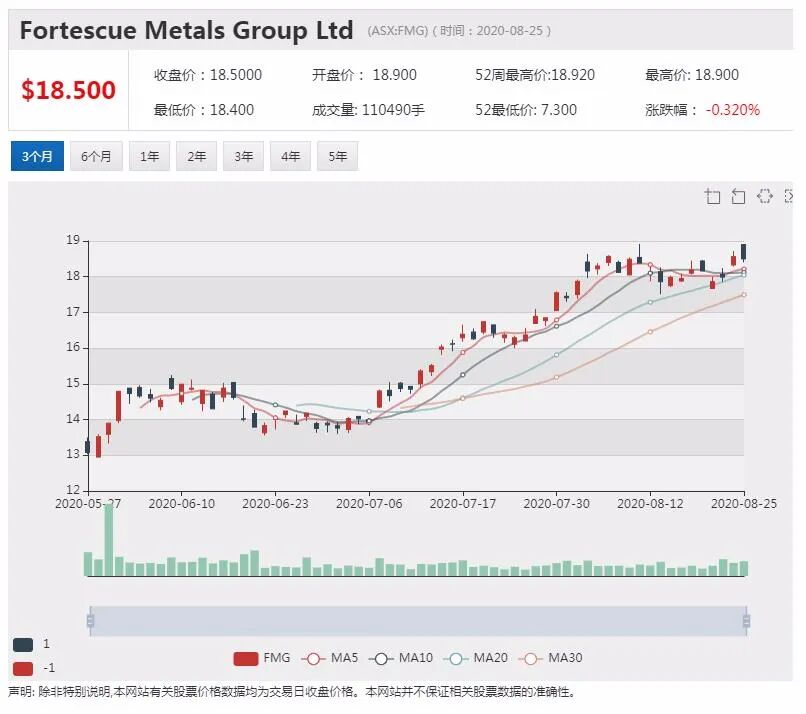This screenshot has height=714, width=806.
Task: Click the Fortescue Metals Group Ltd title
Action: pyautogui.click(x=187, y=30)
